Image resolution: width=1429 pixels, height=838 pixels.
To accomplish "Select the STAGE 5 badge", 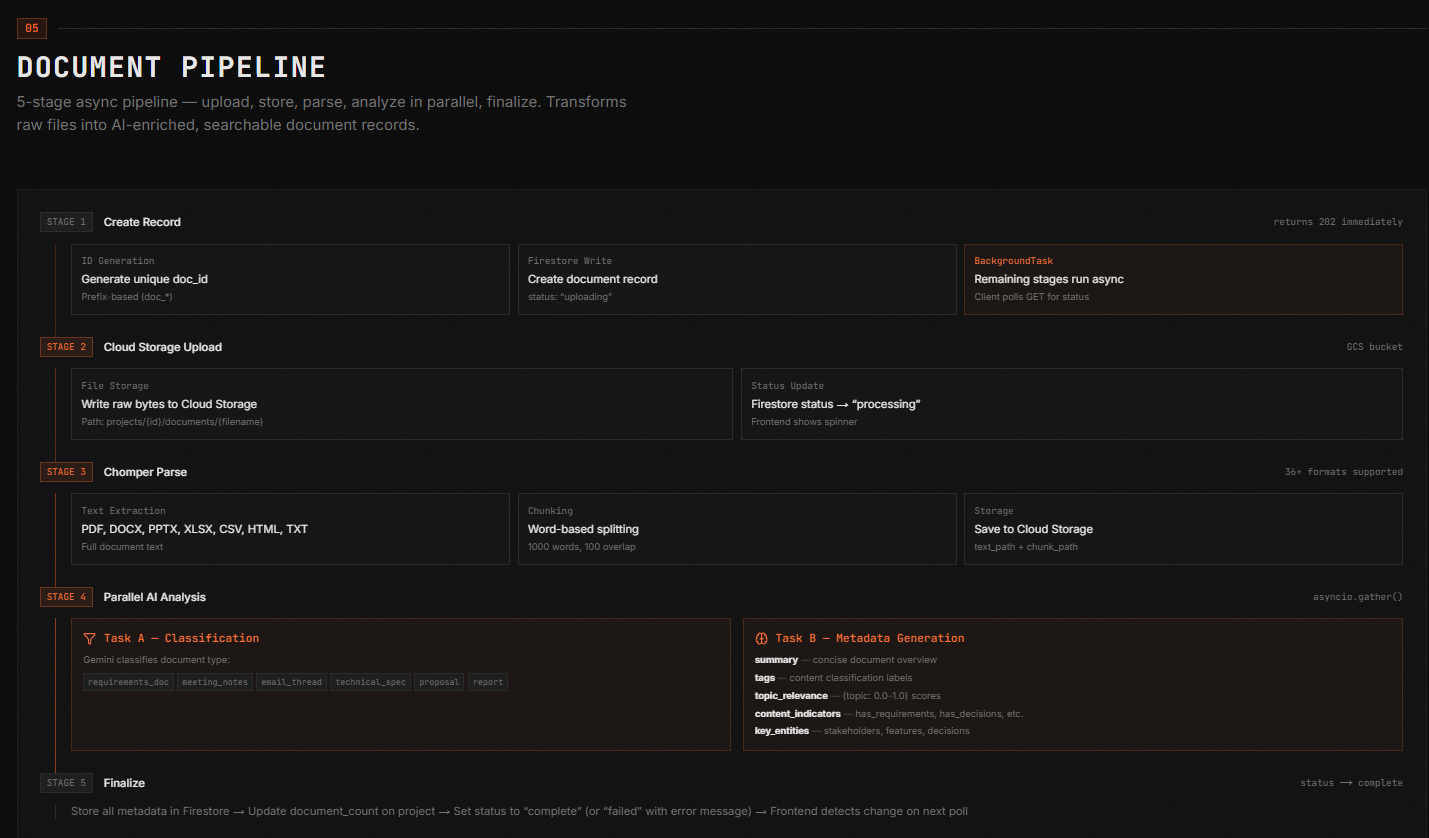I will [67, 783].
